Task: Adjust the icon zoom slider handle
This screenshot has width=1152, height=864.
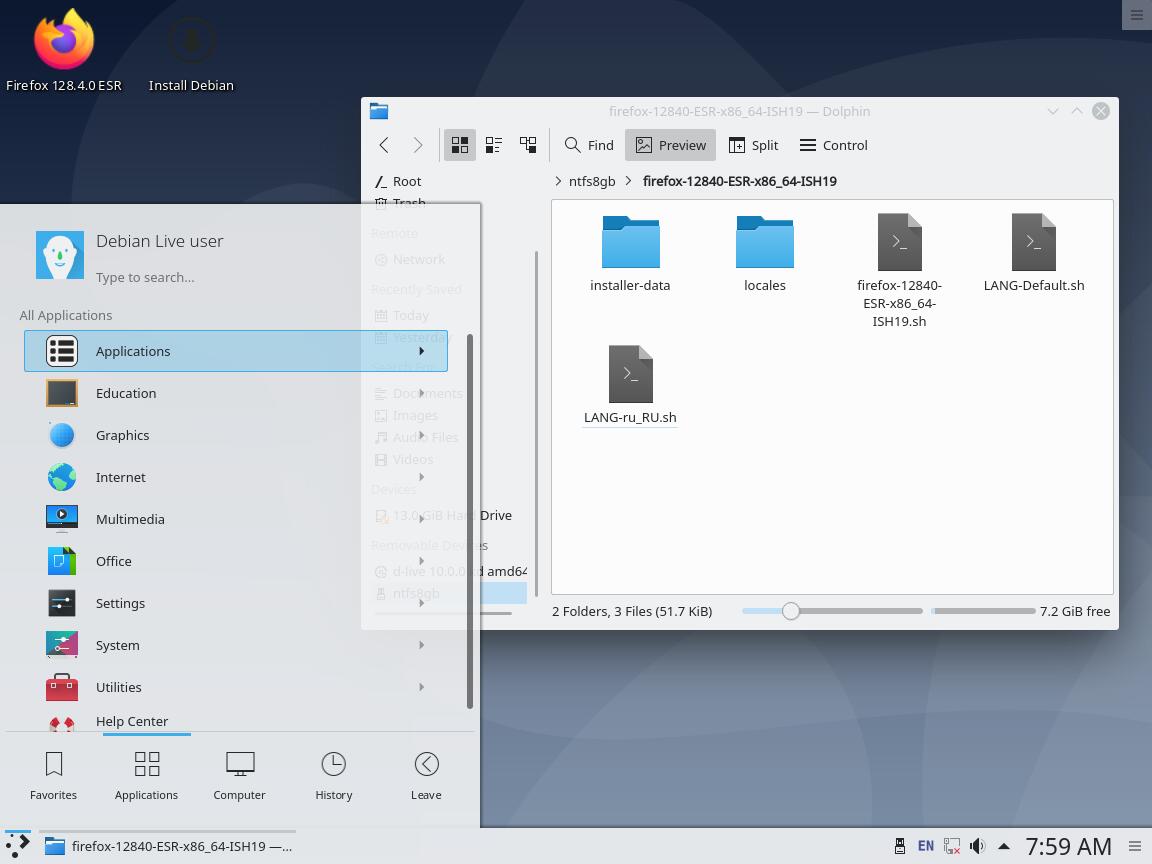Action: pyautogui.click(x=791, y=611)
